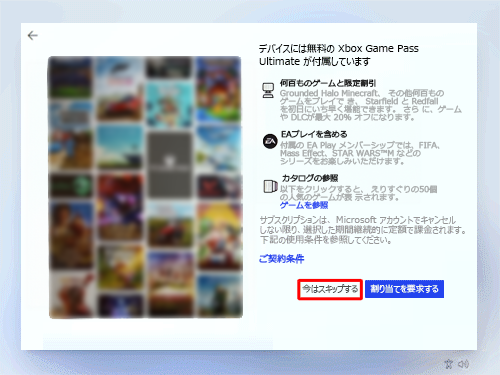Click the 今はスキップする button

coord(330,289)
